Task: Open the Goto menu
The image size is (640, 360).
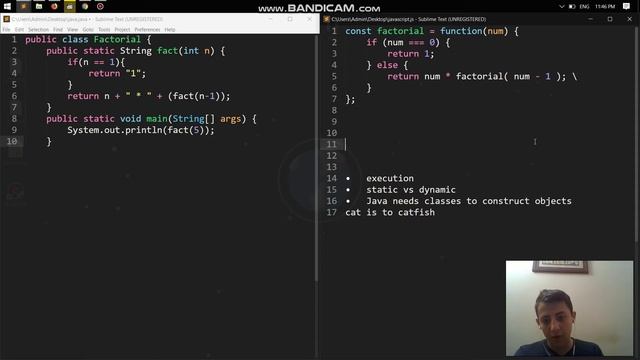Action: coord(88,29)
